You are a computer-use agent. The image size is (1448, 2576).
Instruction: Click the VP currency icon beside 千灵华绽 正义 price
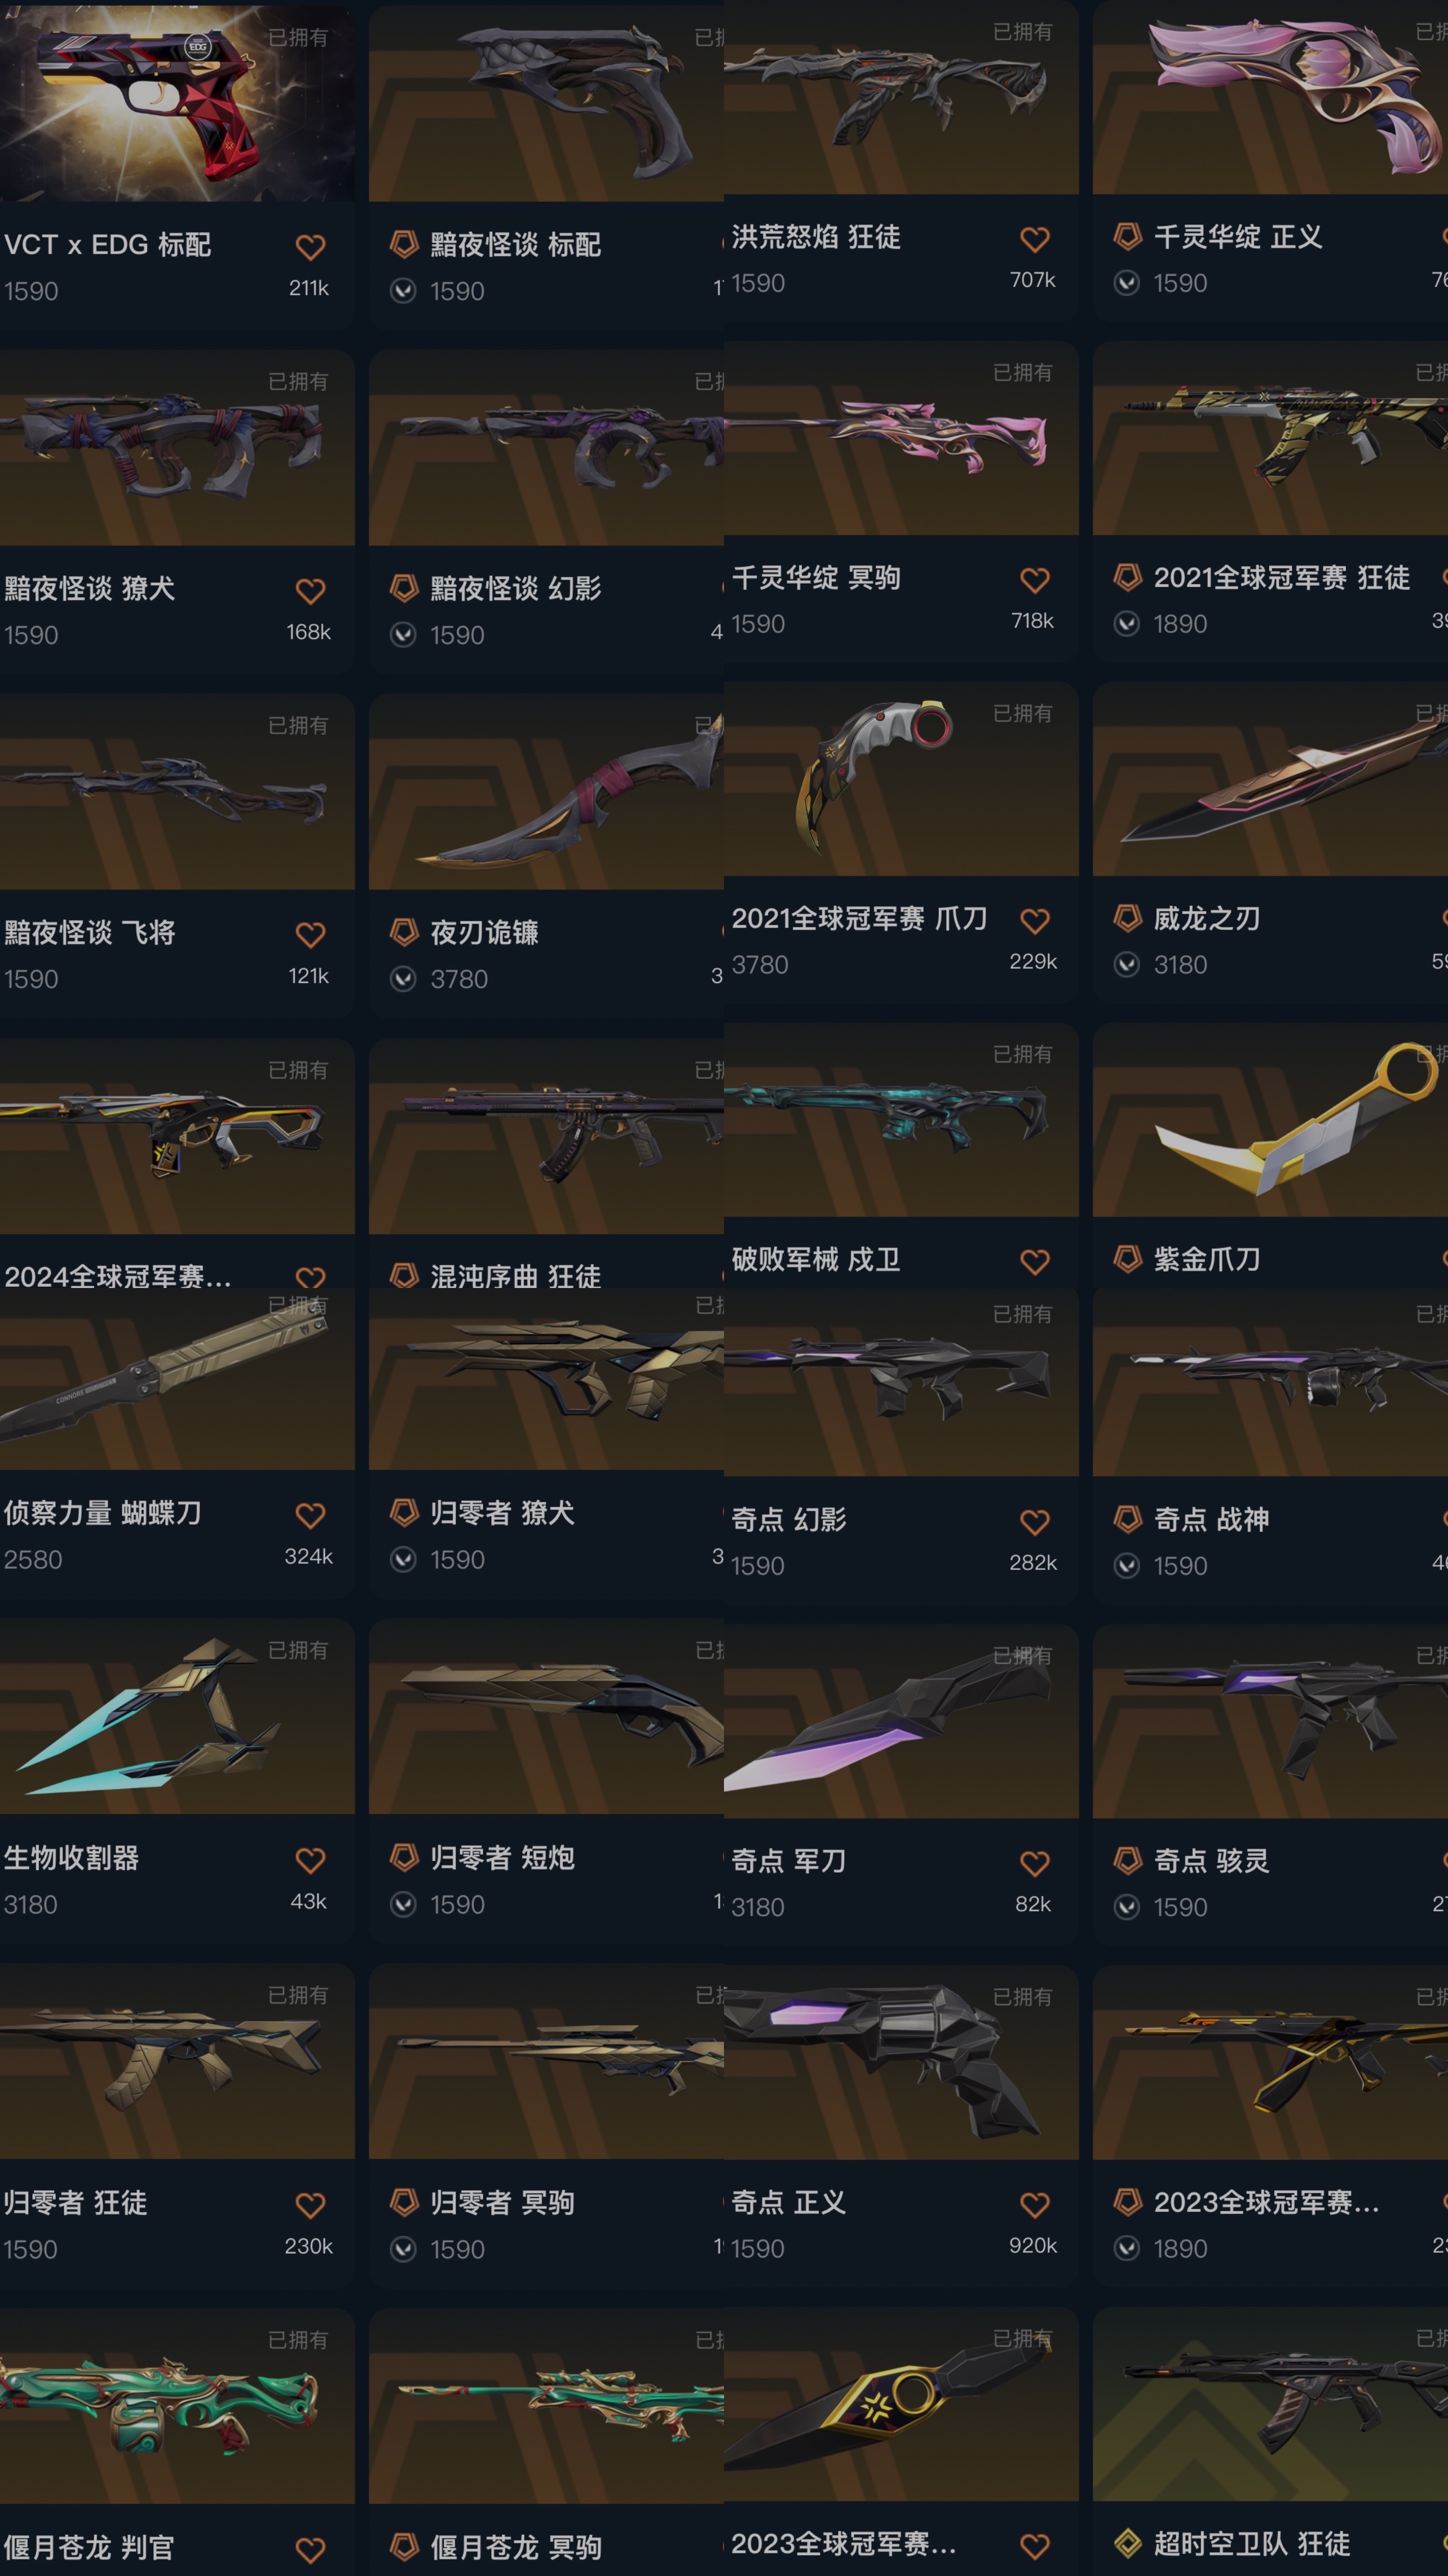[x=1127, y=283]
